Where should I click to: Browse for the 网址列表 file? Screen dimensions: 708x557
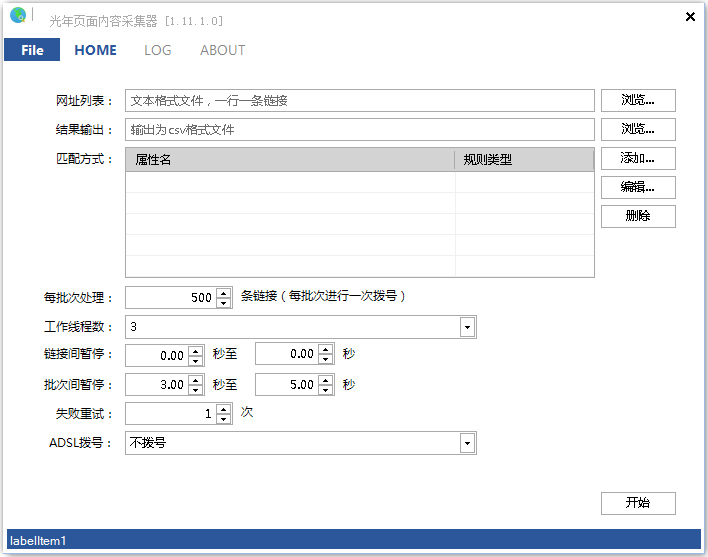coord(638,100)
